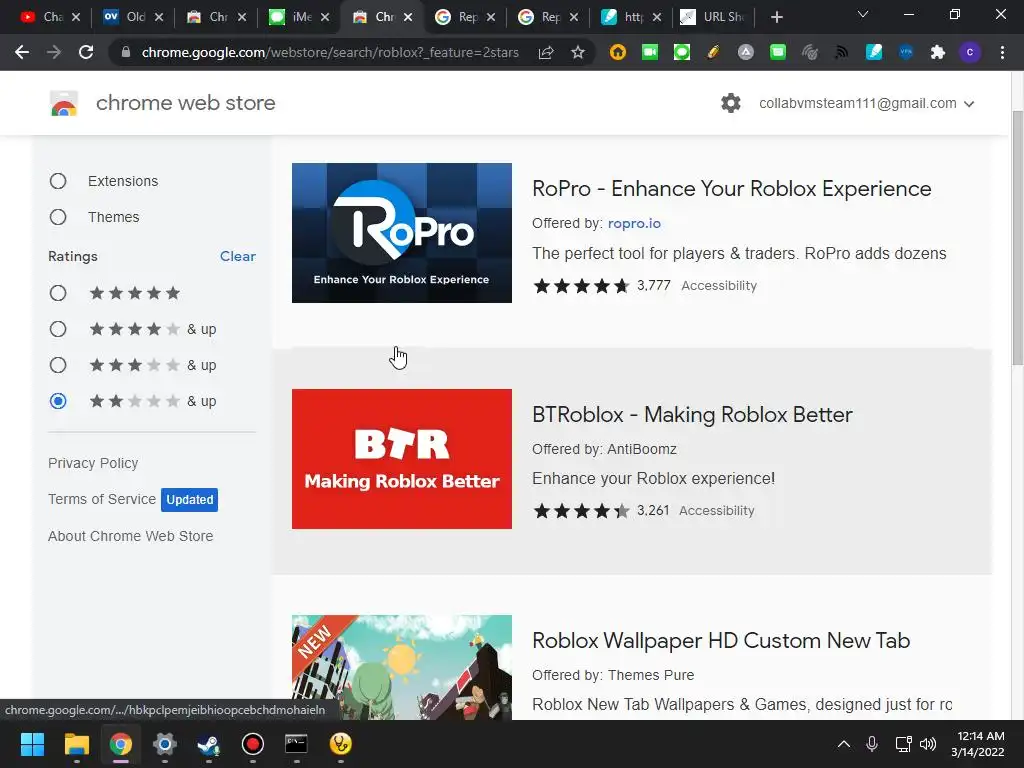Open BTRoblox - Making Roblox Better title
Image resolution: width=1024 pixels, height=768 pixels.
(692, 415)
